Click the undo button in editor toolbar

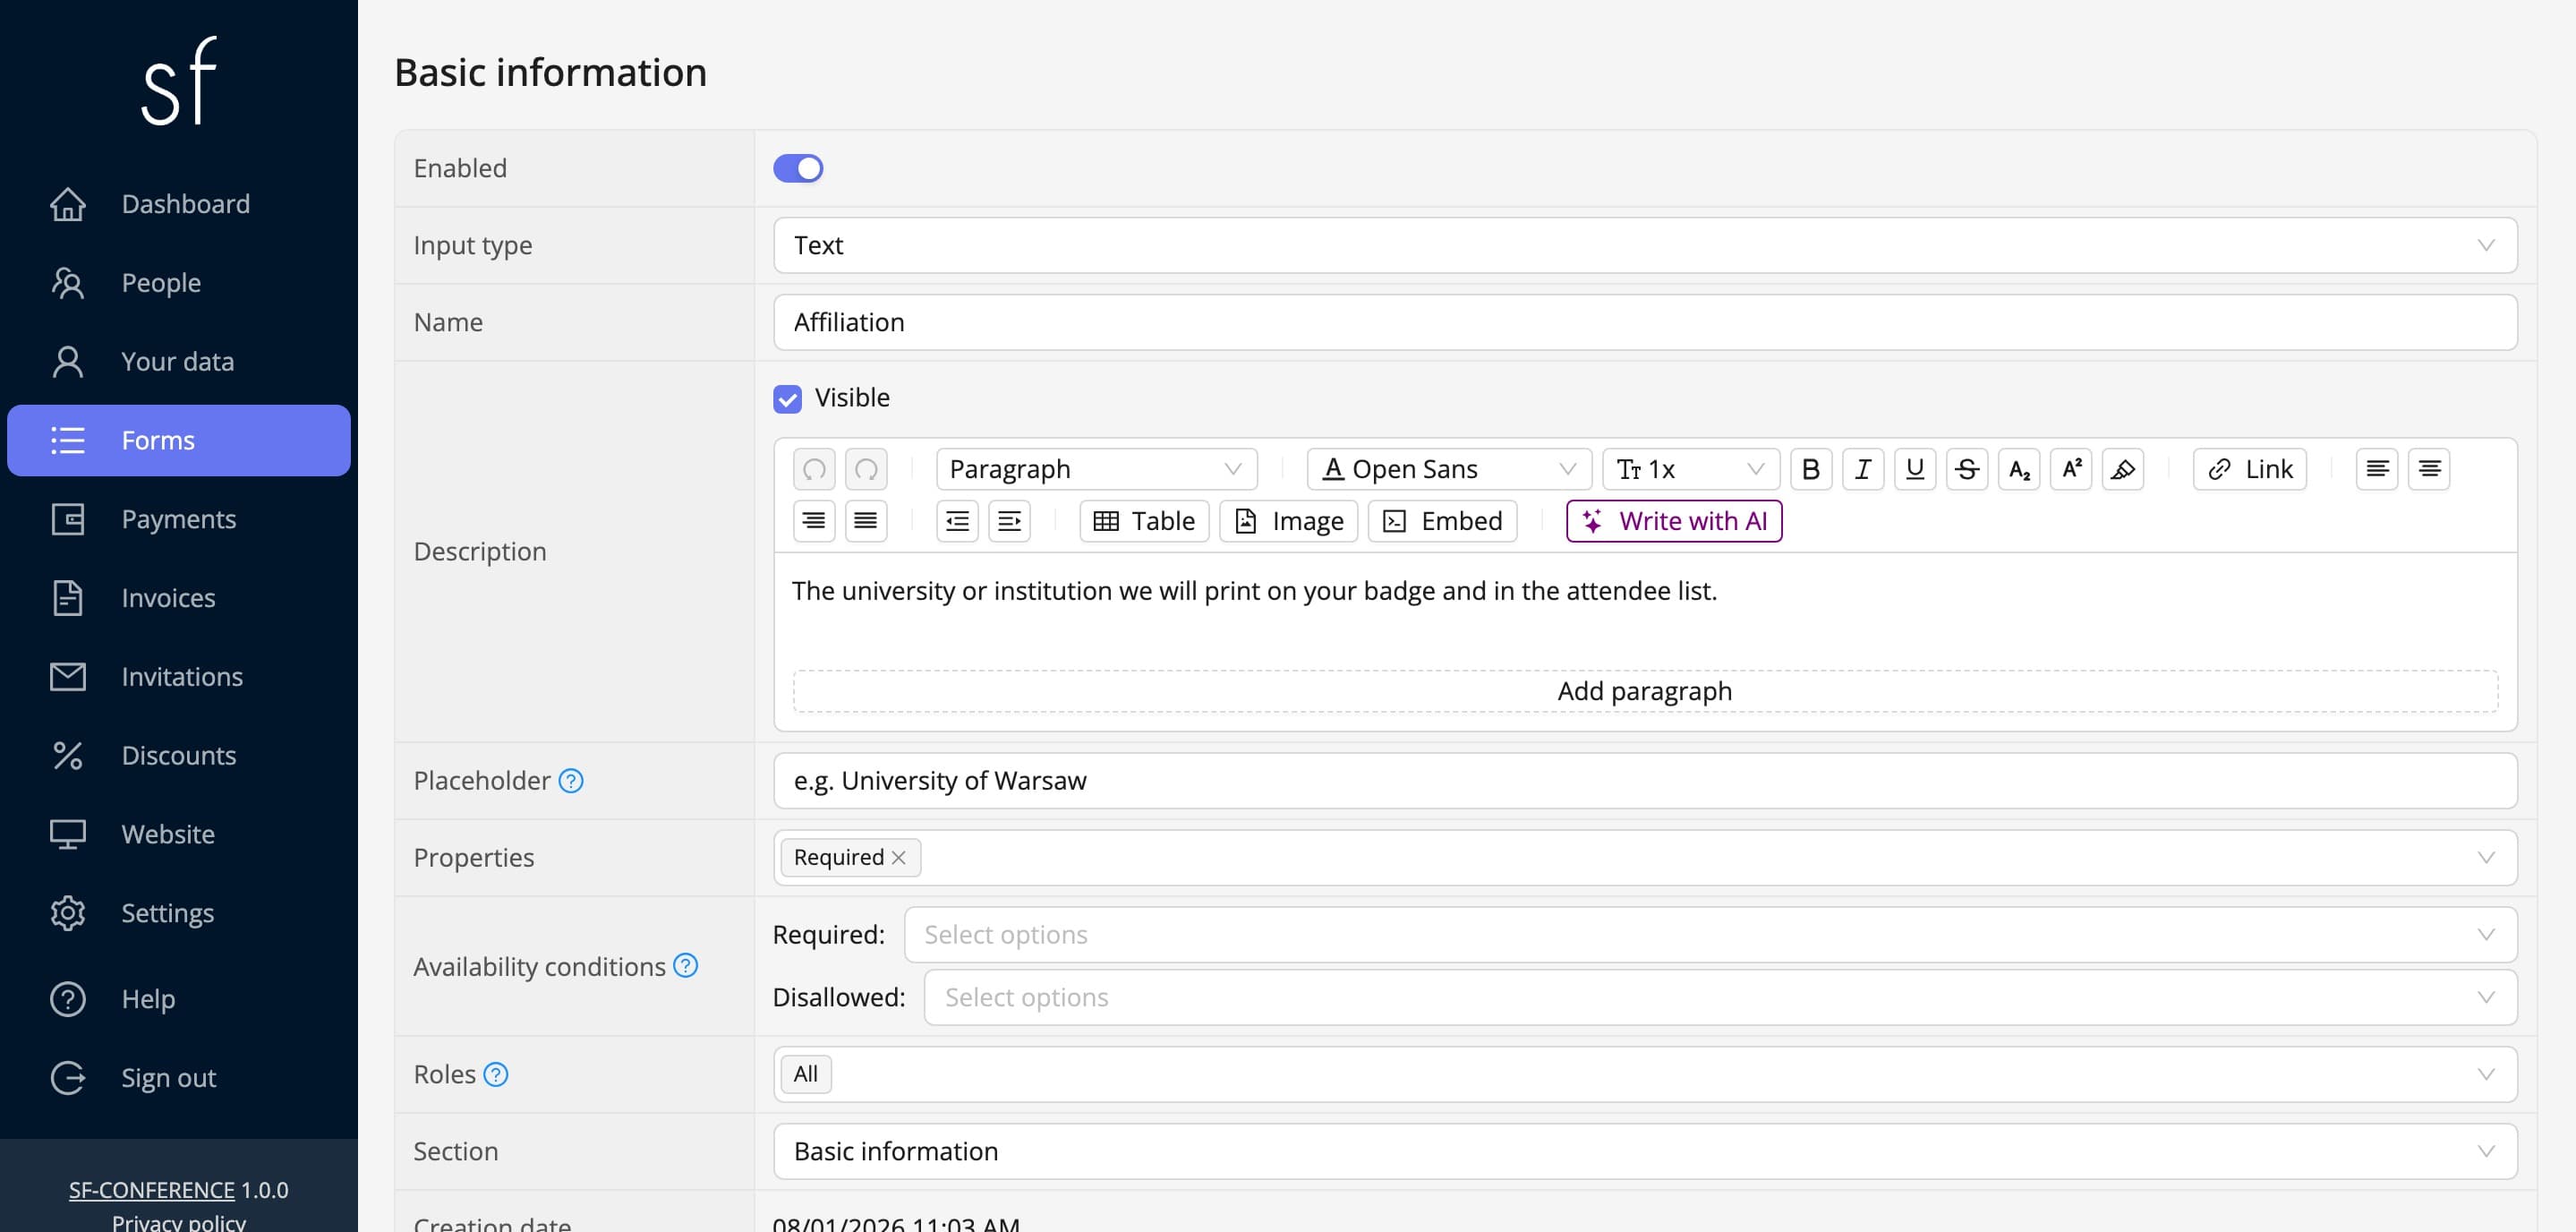point(814,469)
